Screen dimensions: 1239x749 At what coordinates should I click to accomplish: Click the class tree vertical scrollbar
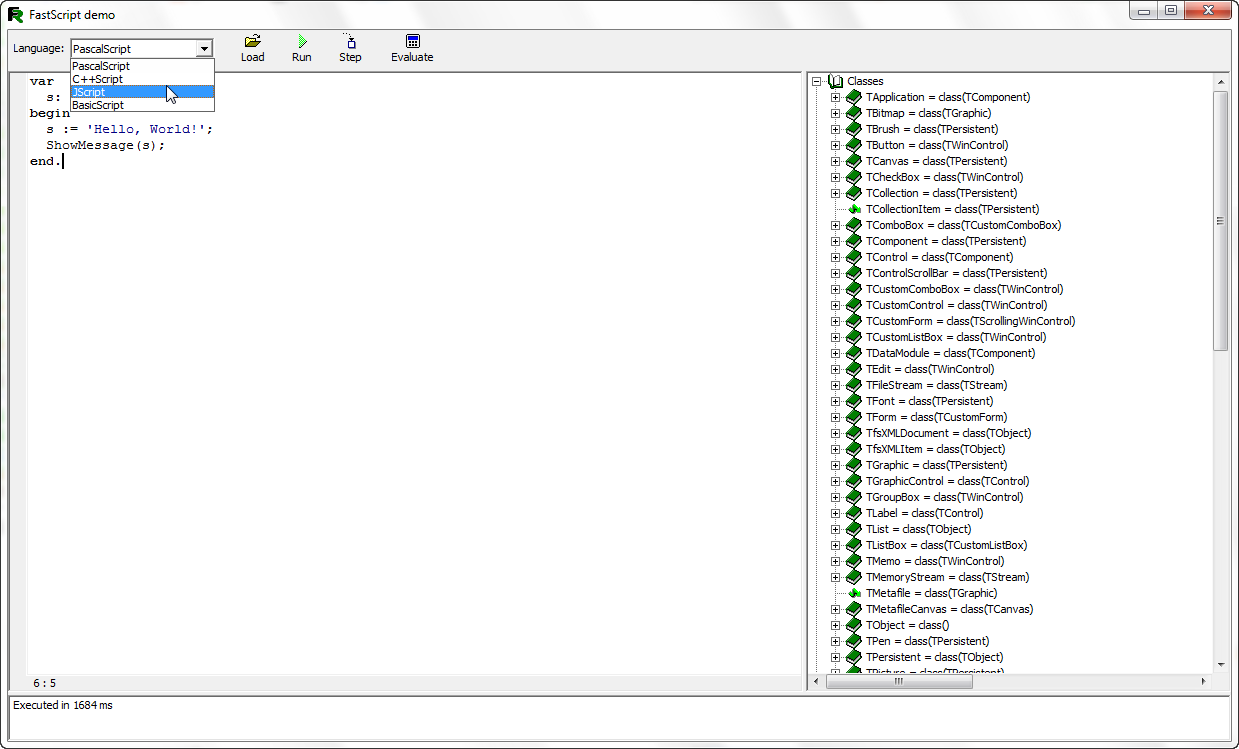(1220, 220)
